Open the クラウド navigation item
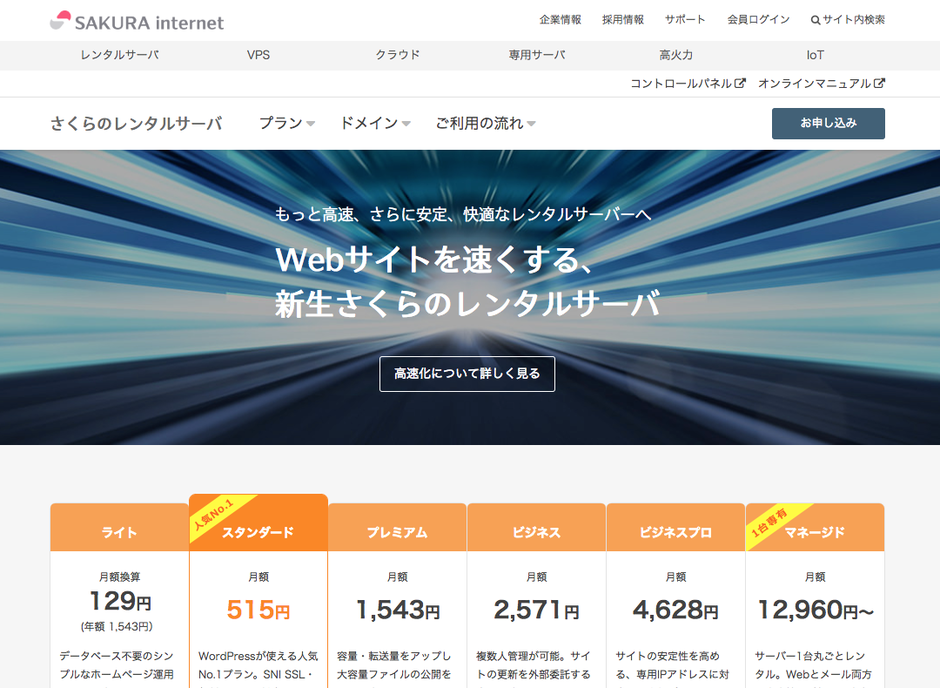Screen dimensions: 940x688 pyautogui.click(x=397, y=56)
